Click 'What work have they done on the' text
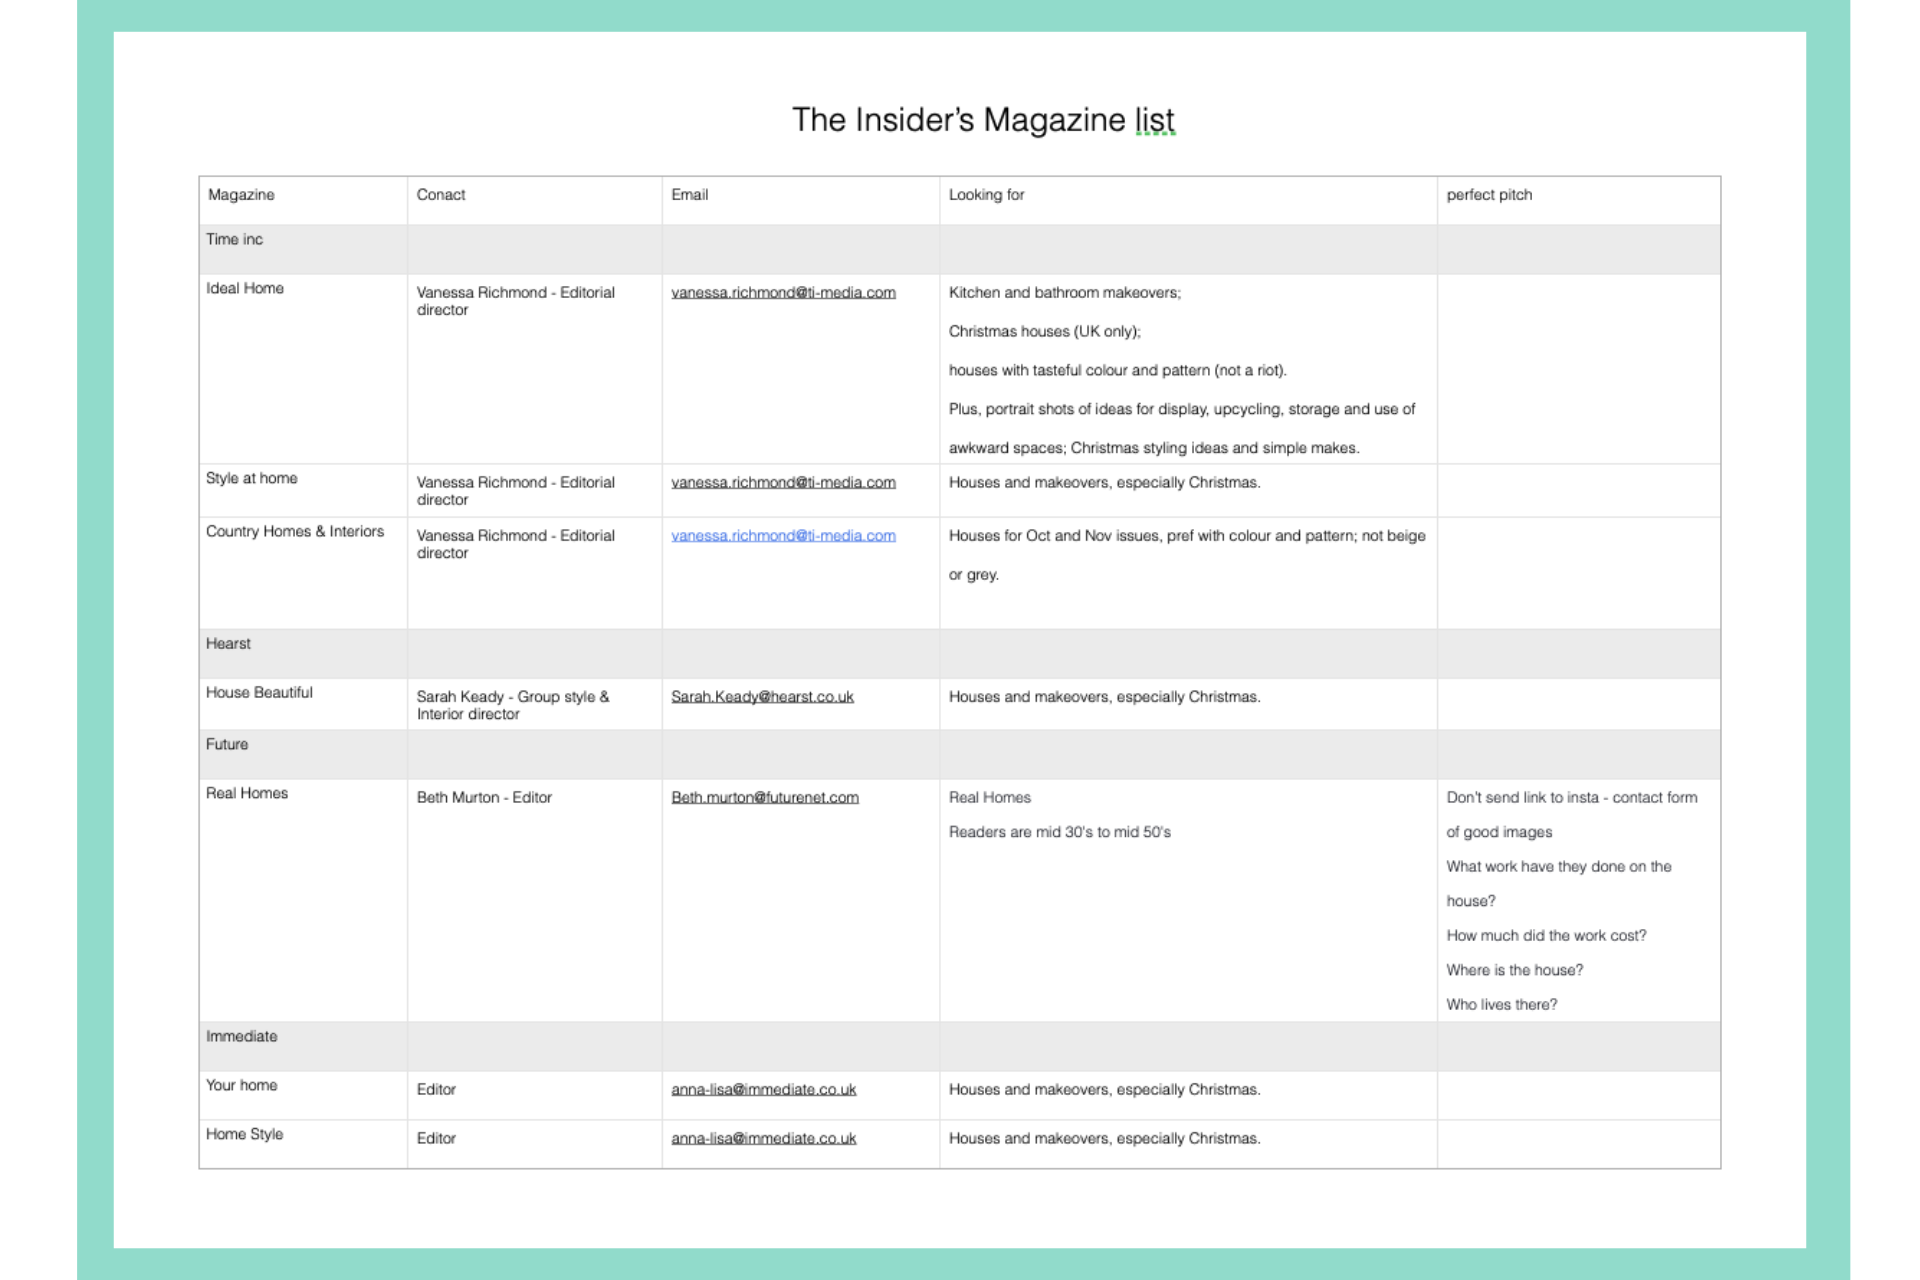The image size is (1920, 1280). point(1559,867)
